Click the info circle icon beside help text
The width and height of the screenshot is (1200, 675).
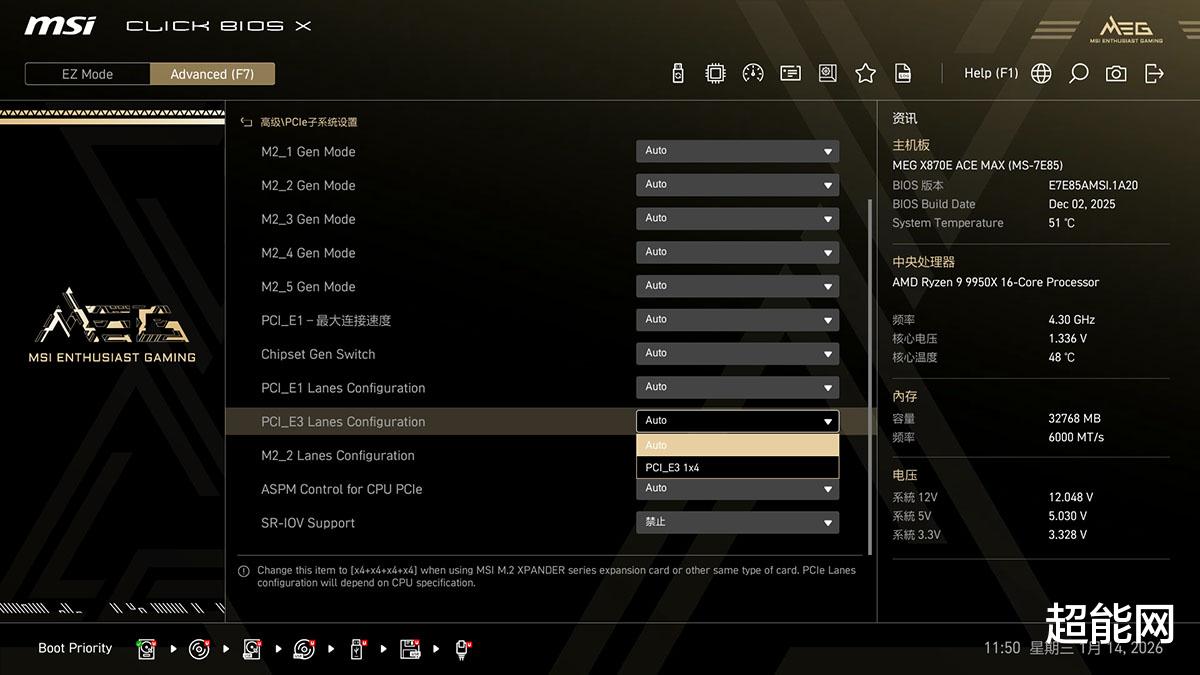point(244,571)
